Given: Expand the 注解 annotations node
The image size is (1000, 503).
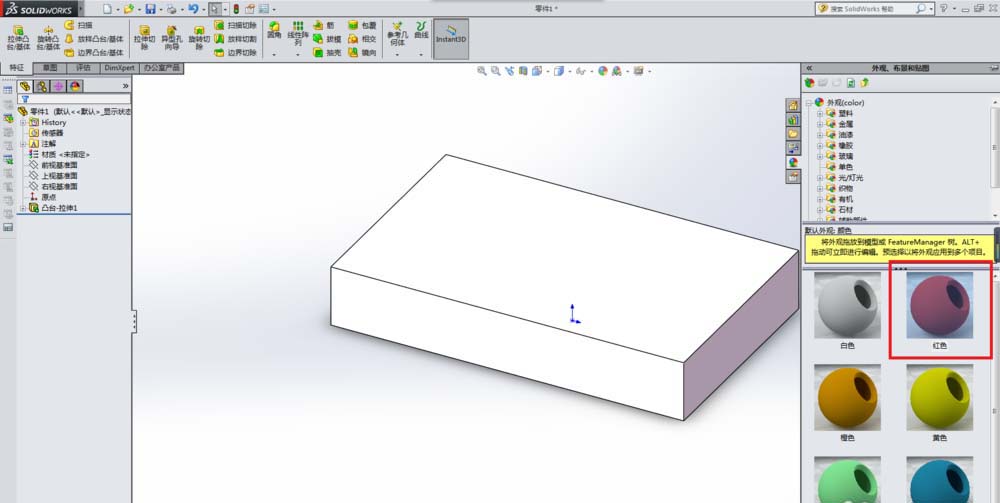Looking at the screenshot, I should [x=24, y=143].
